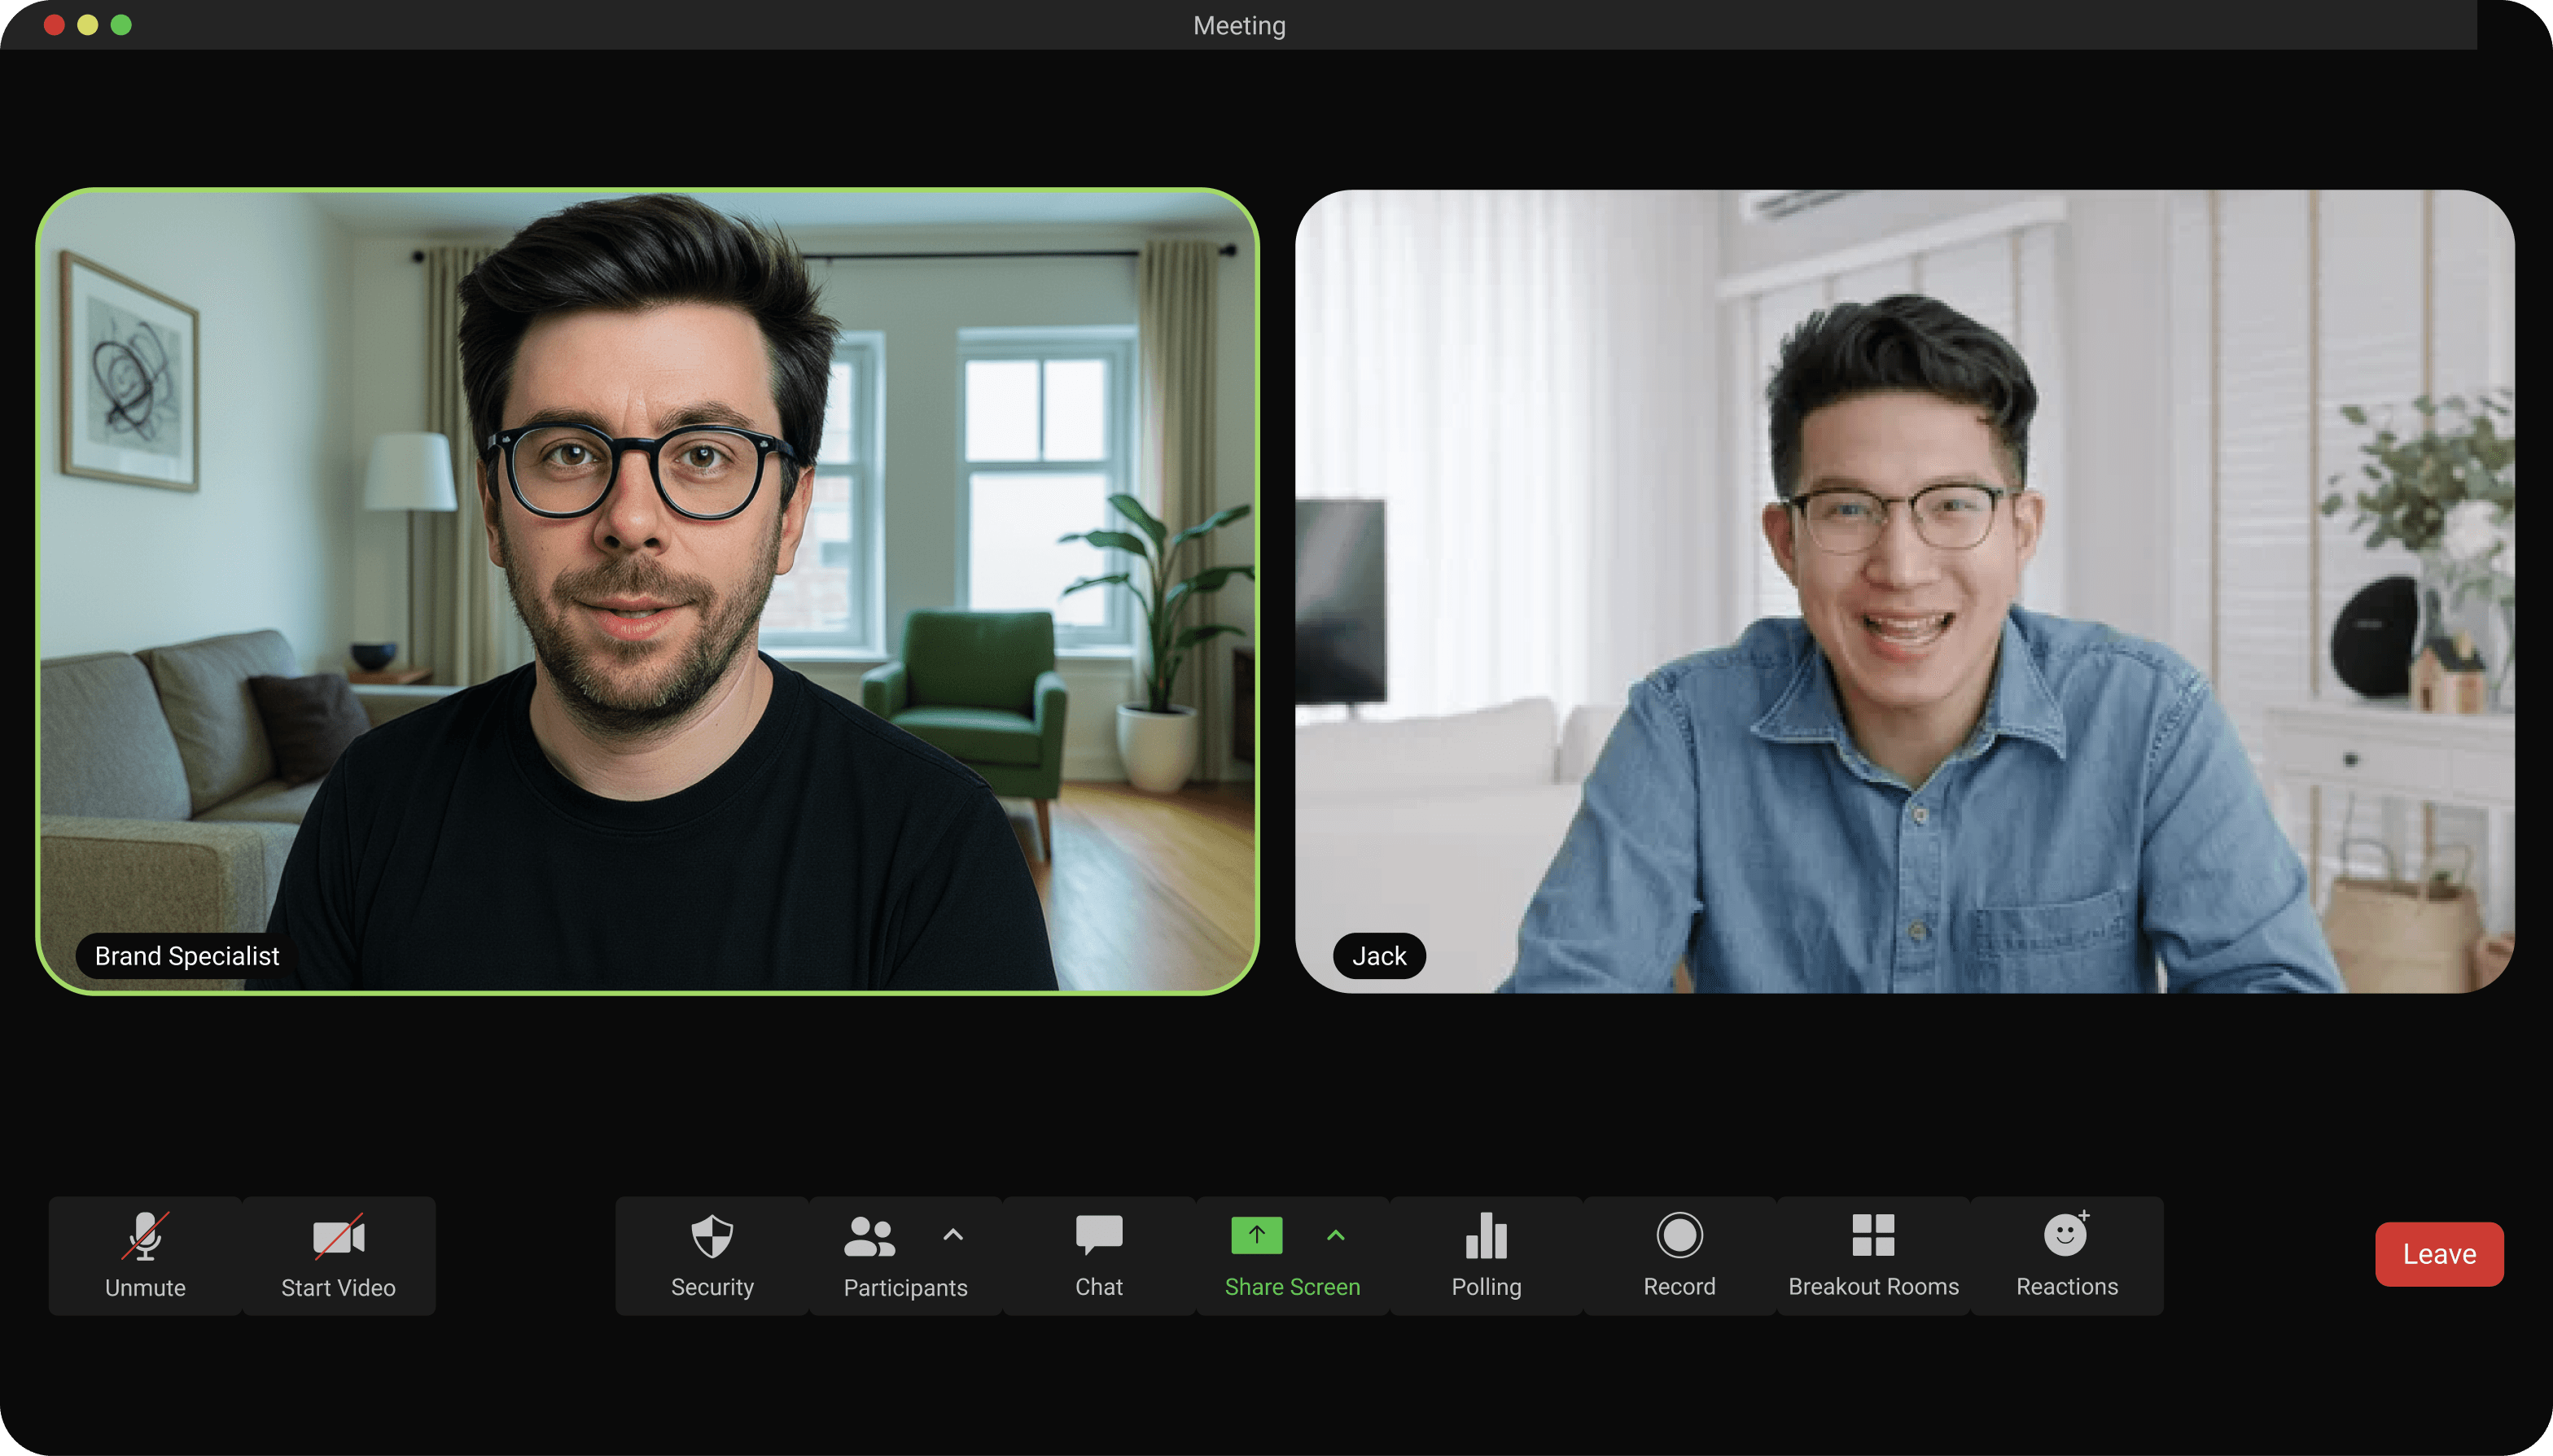Start recording with Record icon

(1679, 1254)
